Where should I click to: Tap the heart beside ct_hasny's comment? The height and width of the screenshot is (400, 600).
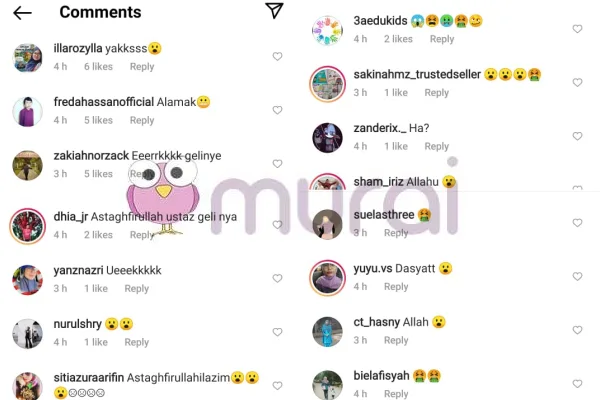[x=577, y=330]
